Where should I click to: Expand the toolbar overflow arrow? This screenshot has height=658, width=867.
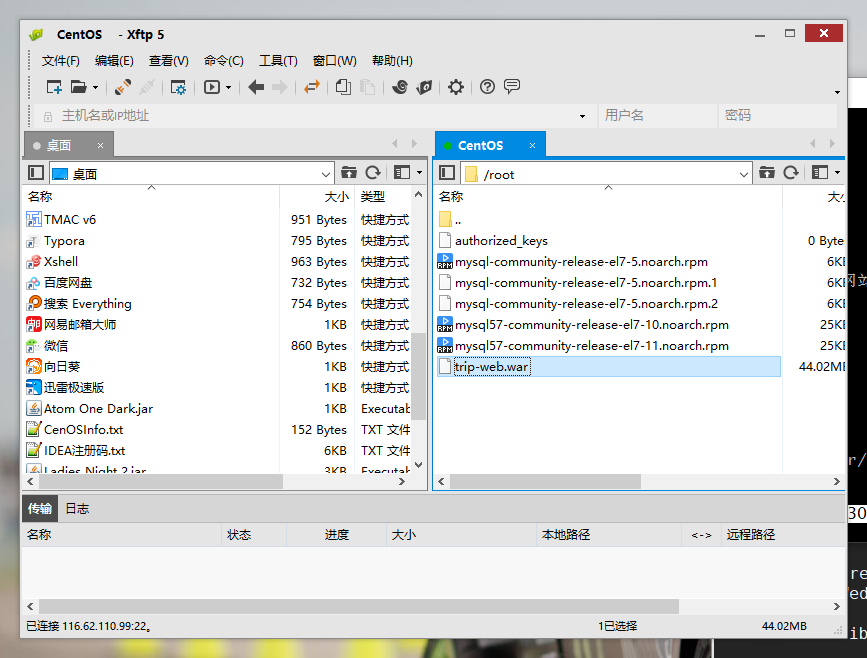837,92
